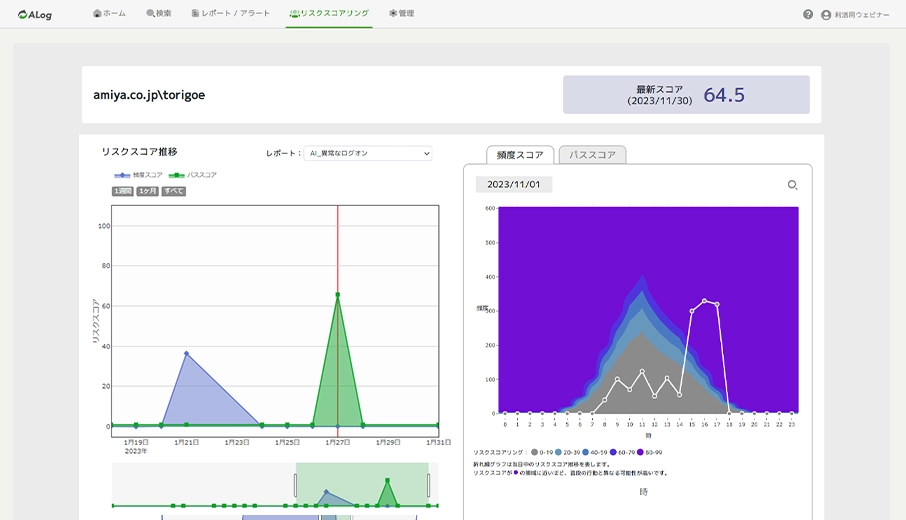The height and width of the screenshot is (520, 906).
Task: Click the 80-99 purple legend swatch
Action: (640, 452)
